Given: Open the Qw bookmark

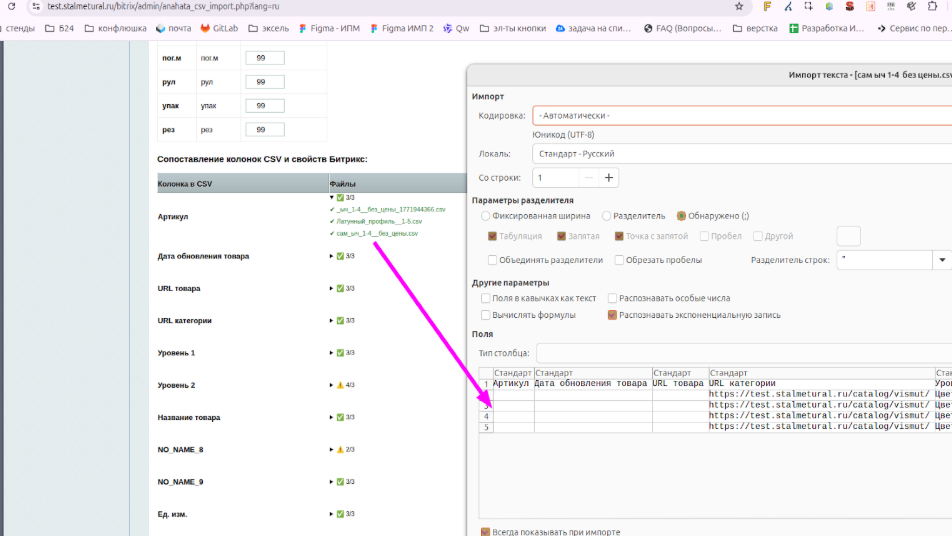Looking at the screenshot, I should click(456, 28).
